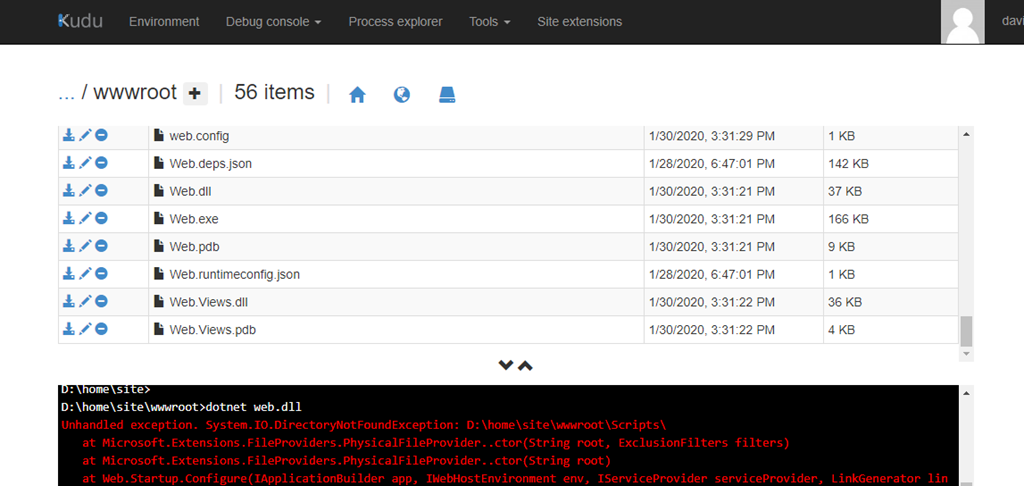Open the Debug console dropdown
The height and width of the screenshot is (486, 1024).
click(x=273, y=21)
